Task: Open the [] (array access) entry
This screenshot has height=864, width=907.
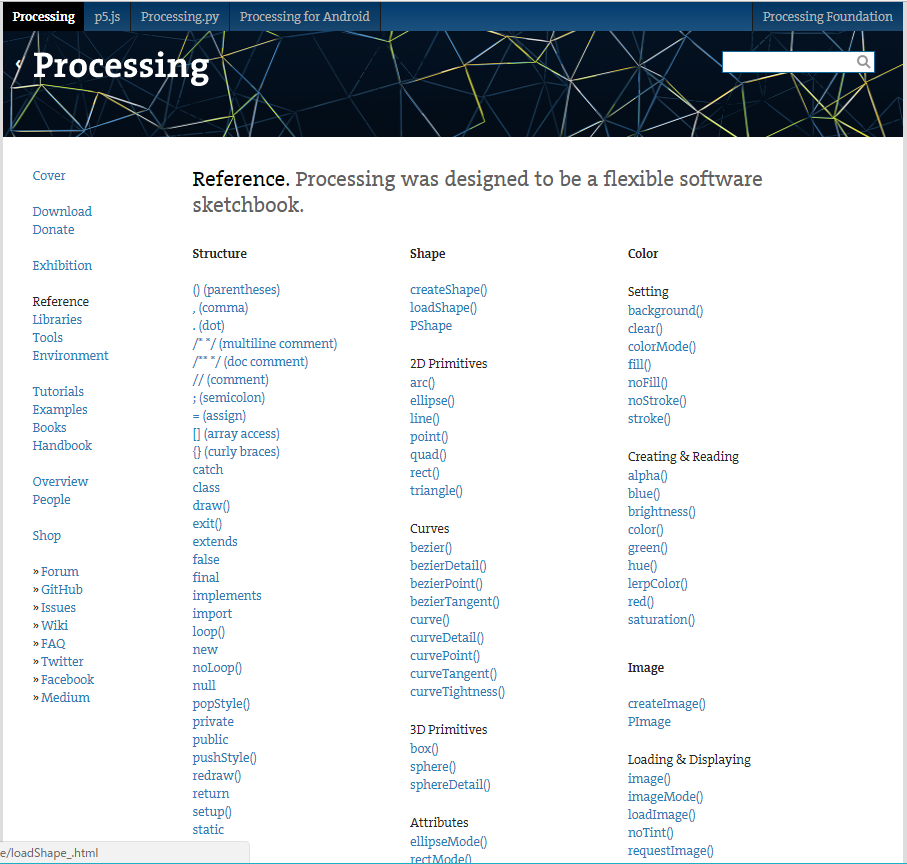Action: point(236,433)
